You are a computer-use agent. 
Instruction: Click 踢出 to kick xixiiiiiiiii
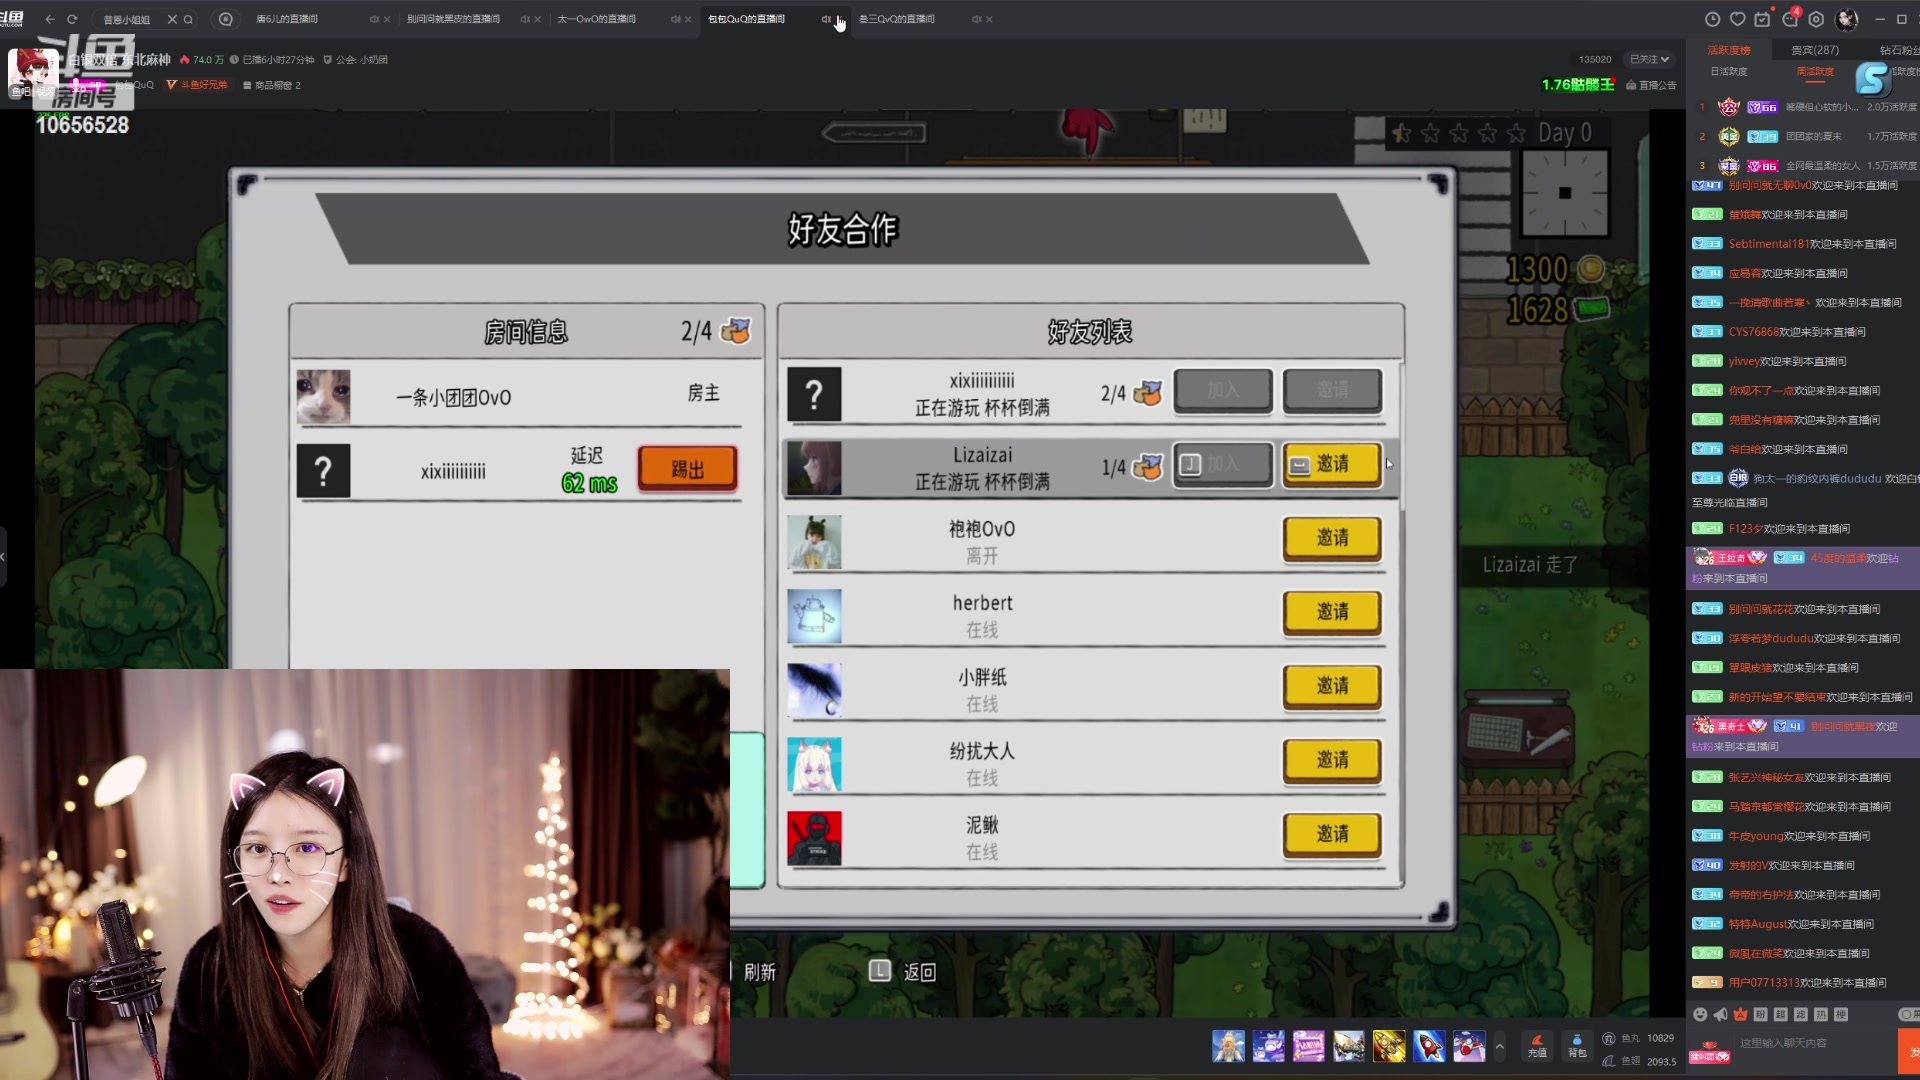(687, 469)
